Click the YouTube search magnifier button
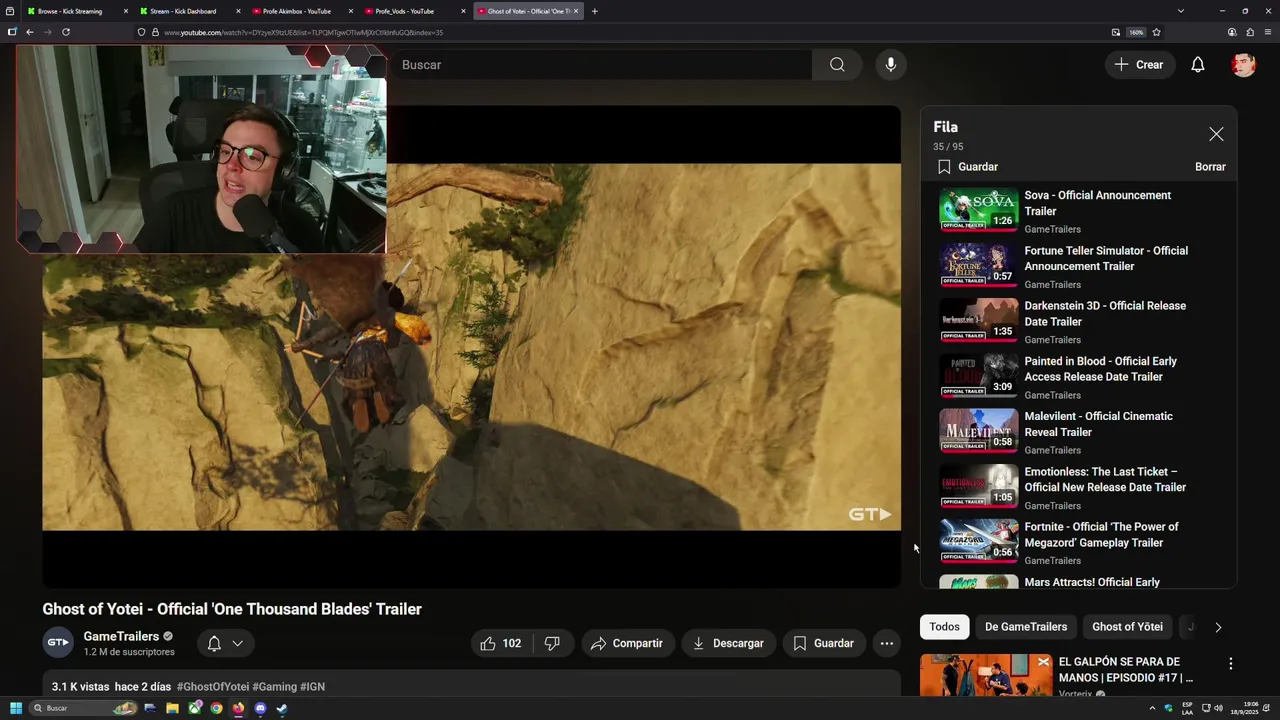The image size is (1280, 720). (x=837, y=65)
